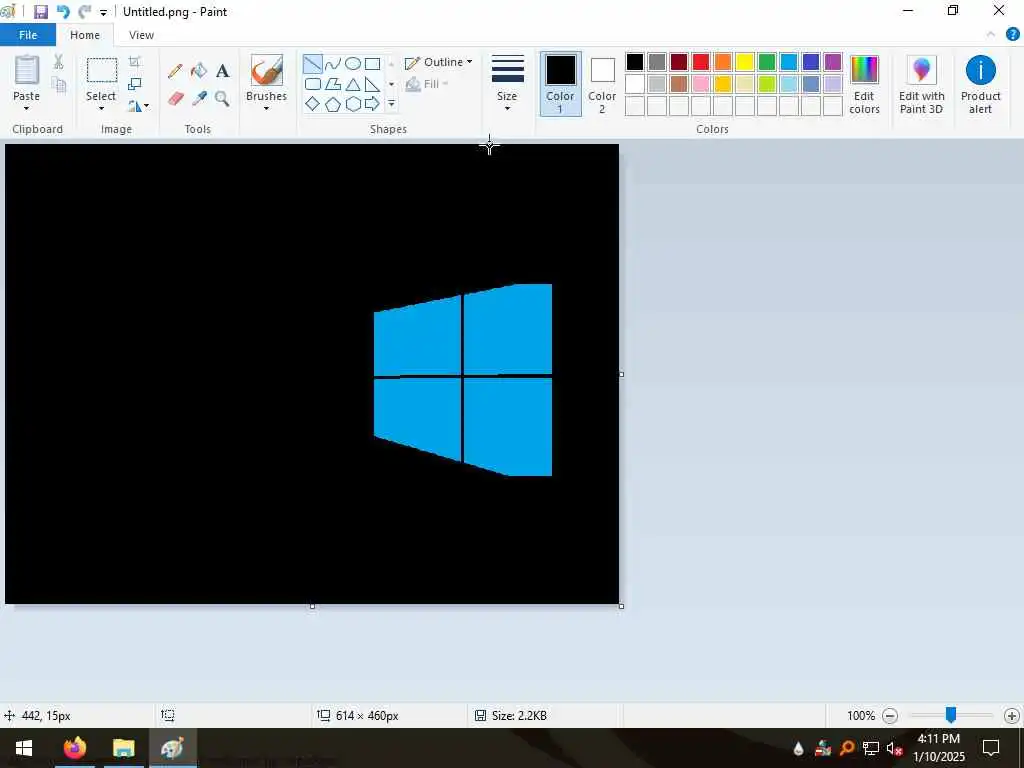The image size is (1024, 768).
Task: Open the Select dropdown arrow
Action: pyautogui.click(x=101, y=108)
